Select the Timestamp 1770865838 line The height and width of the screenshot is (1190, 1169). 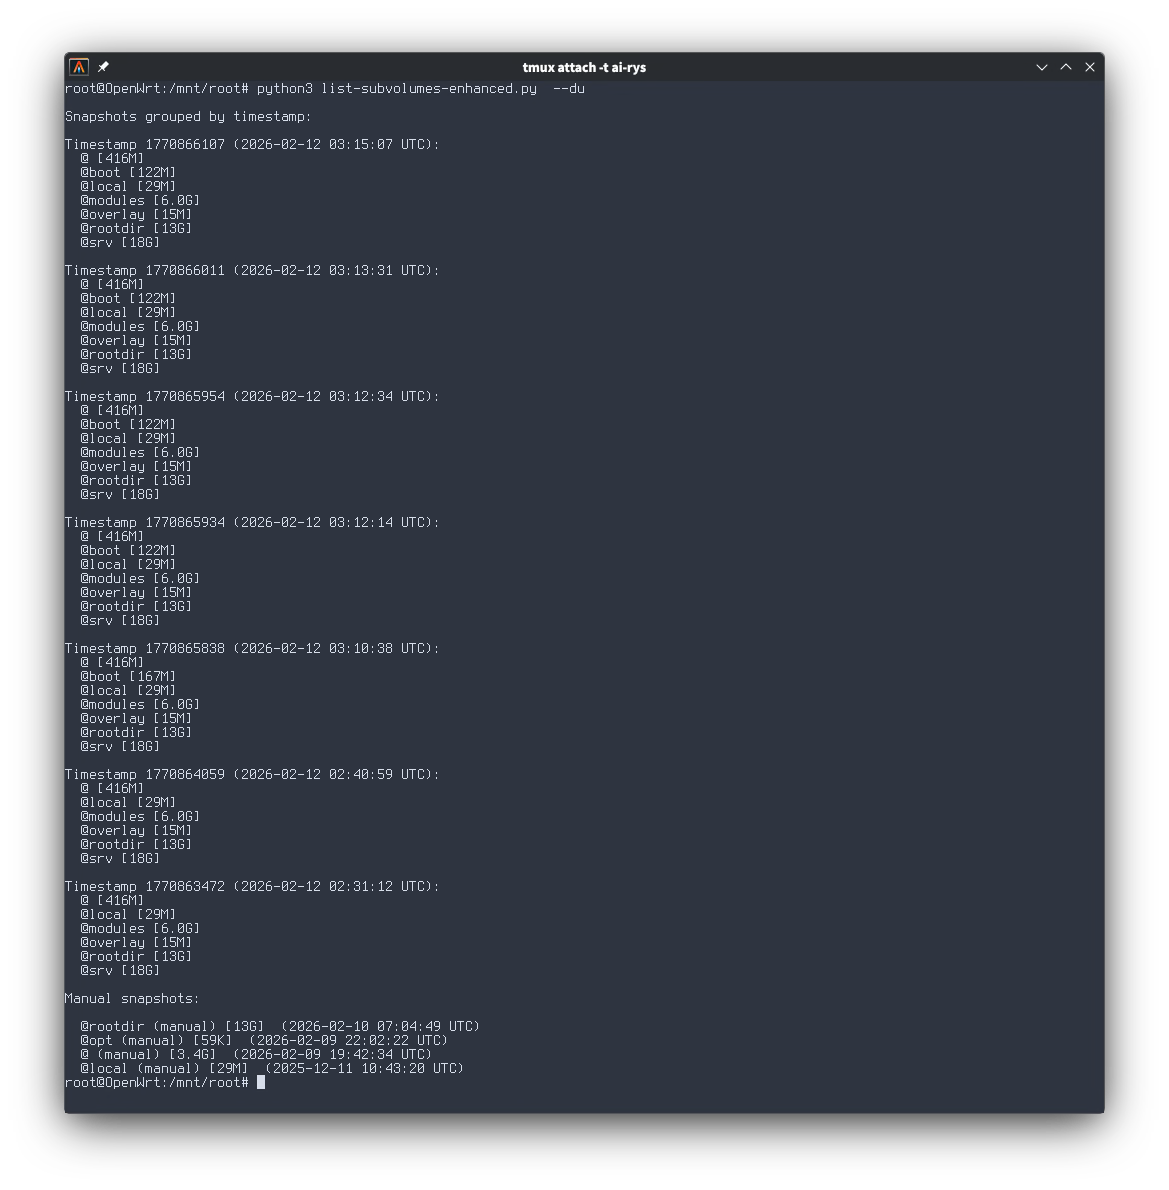pyautogui.click(x=252, y=649)
